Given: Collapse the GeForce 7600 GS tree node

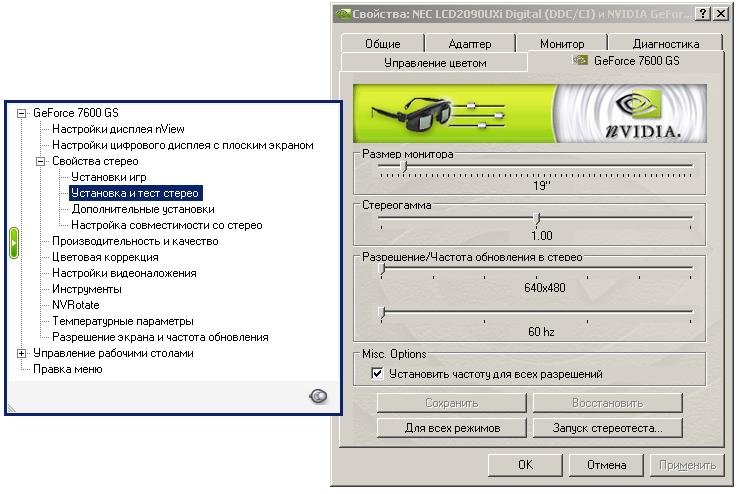Looking at the screenshot, I should click(21, 113).
